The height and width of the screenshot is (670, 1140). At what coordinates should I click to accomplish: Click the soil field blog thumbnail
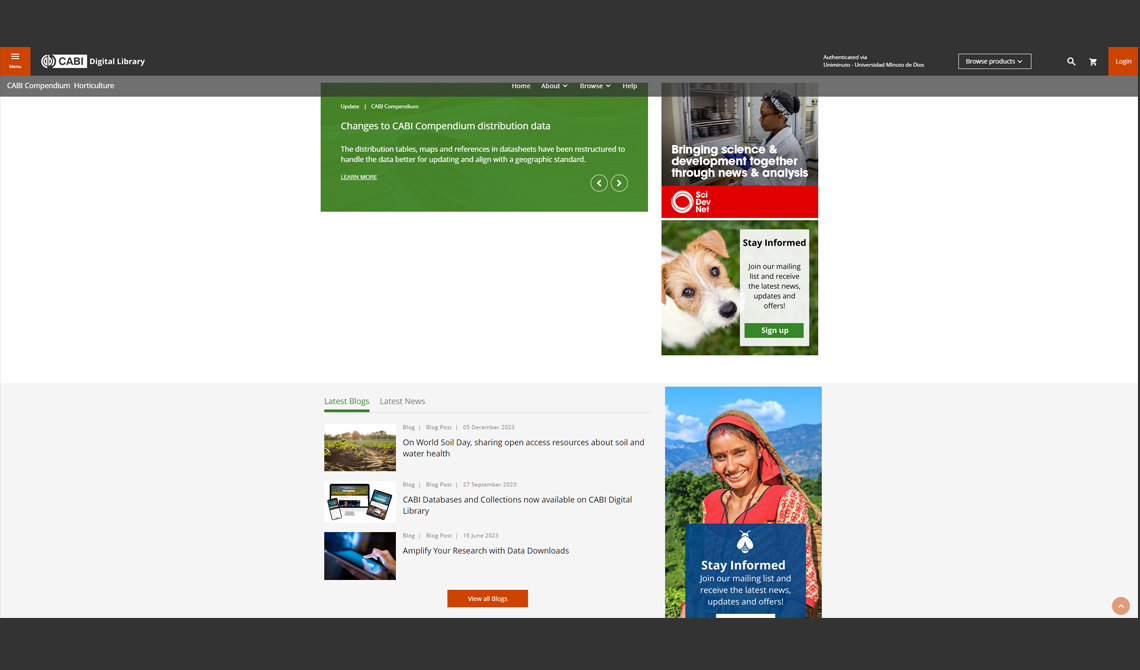(360, 448)
